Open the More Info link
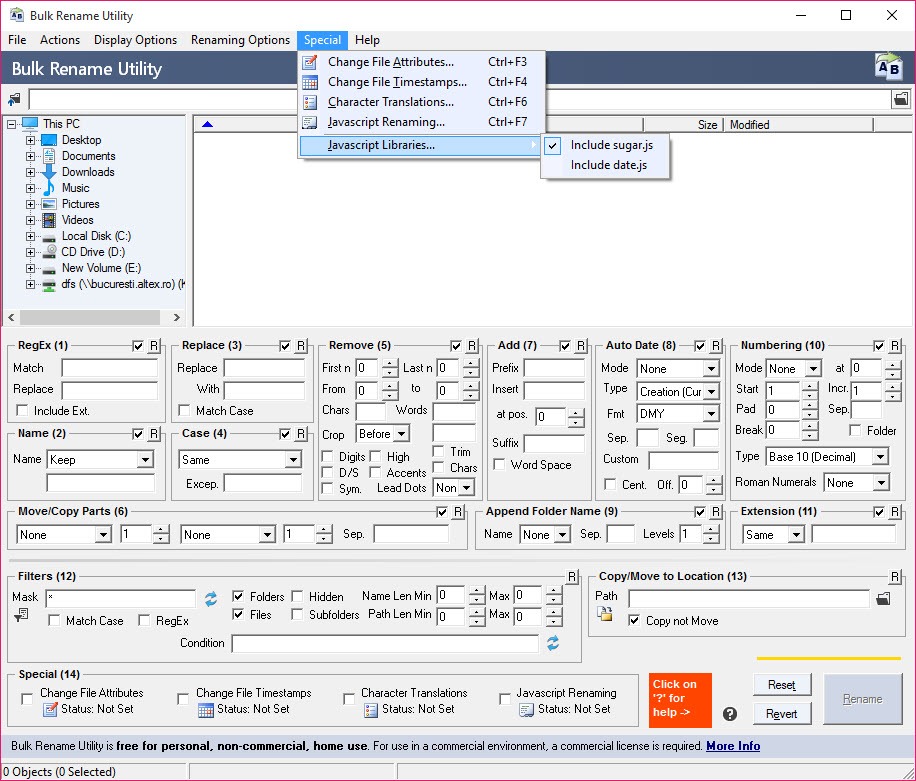Image resolution: width=916 pixels, height=781 pixels. [x=733, y=746]
